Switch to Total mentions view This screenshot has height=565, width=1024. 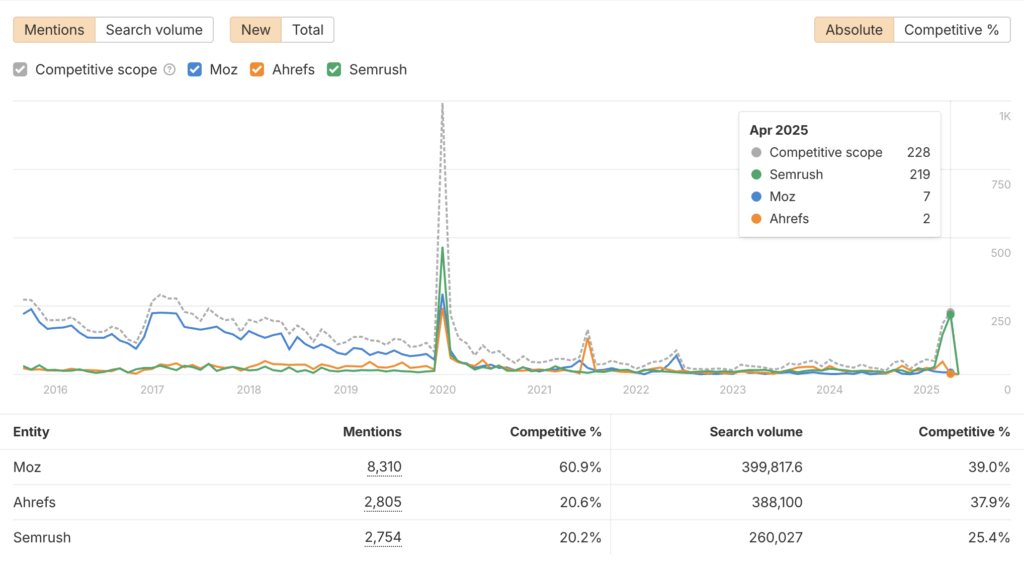308,30
